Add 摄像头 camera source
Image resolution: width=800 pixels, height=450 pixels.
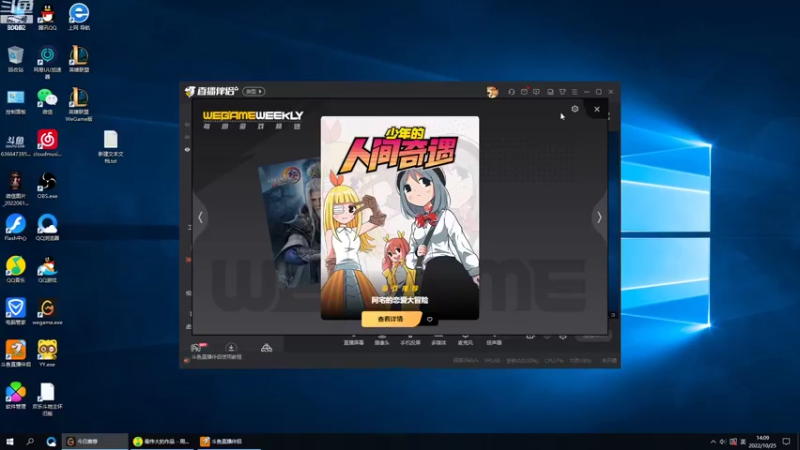point(382,340)
